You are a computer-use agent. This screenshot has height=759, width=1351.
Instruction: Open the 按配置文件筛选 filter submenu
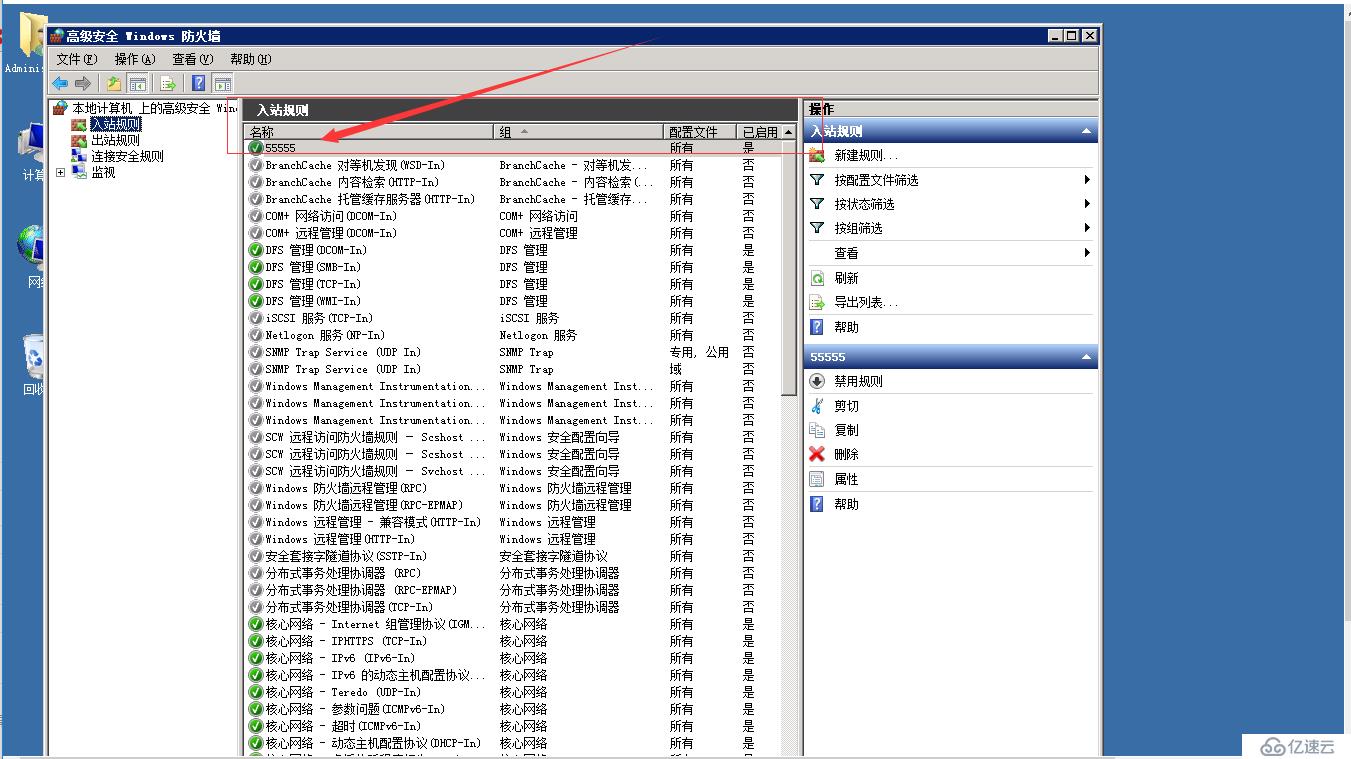876,180
